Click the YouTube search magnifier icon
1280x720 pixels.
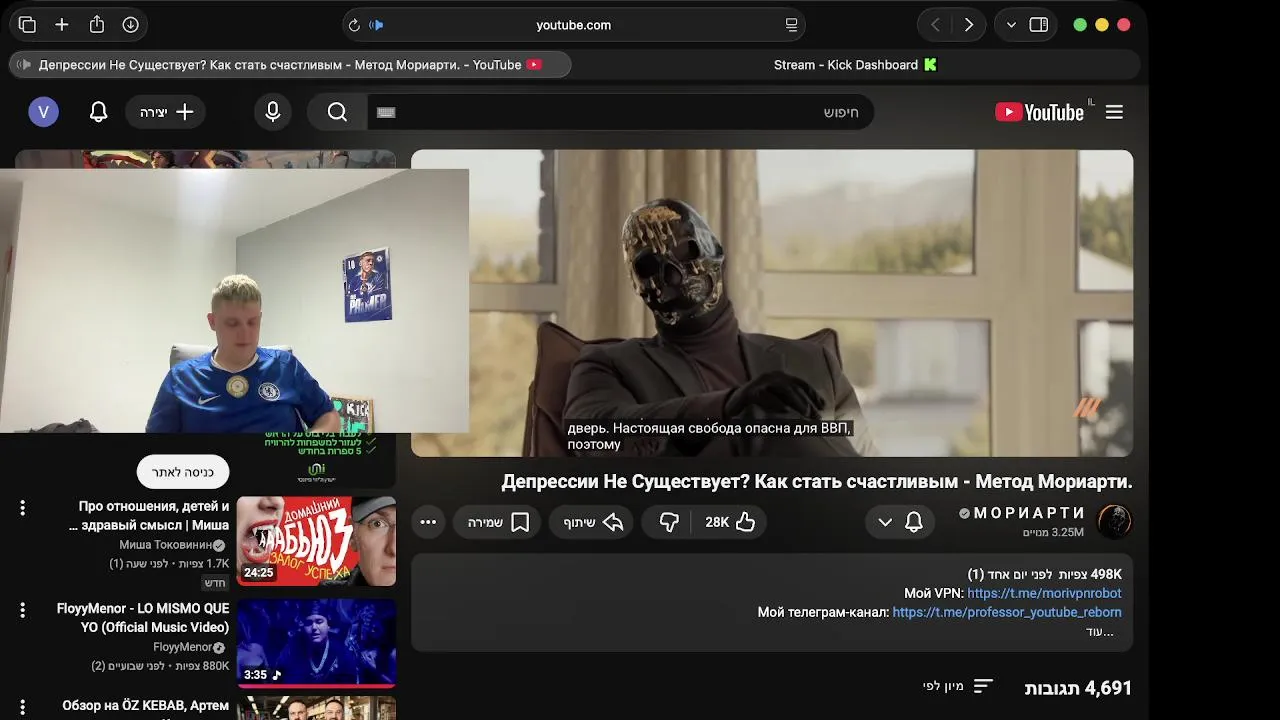(337, 112)
